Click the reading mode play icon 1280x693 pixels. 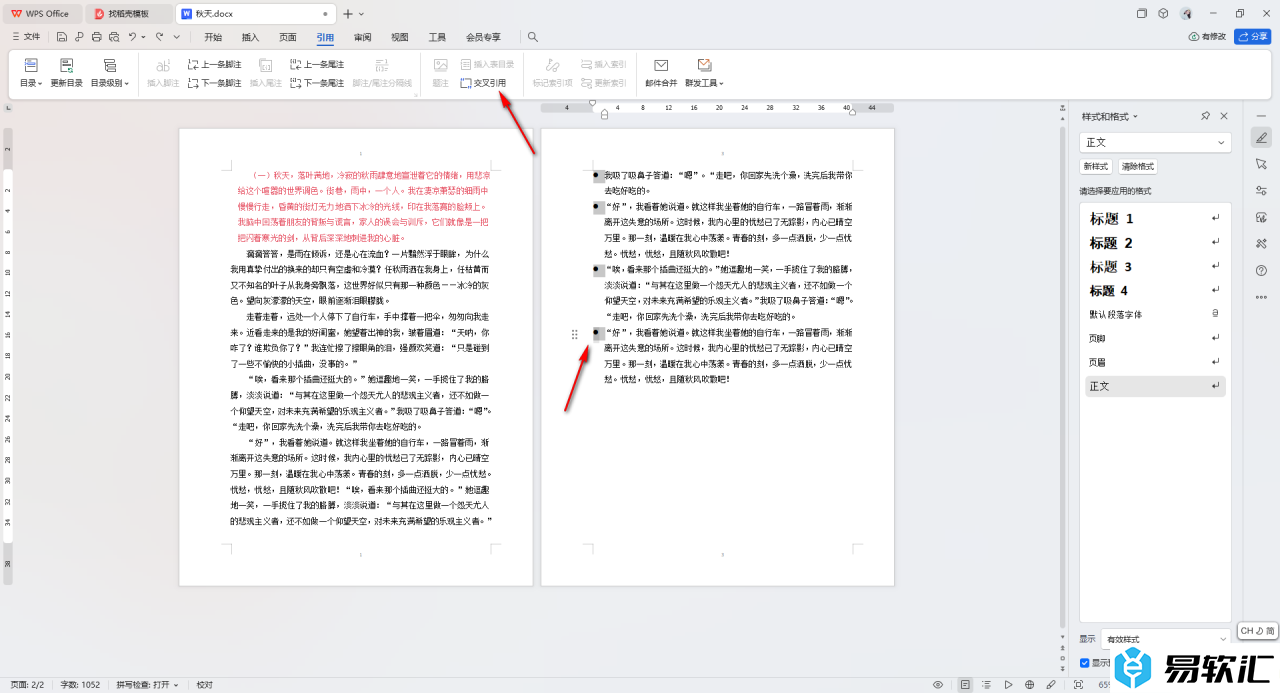pyautogui.click(x=1008, y=685)
